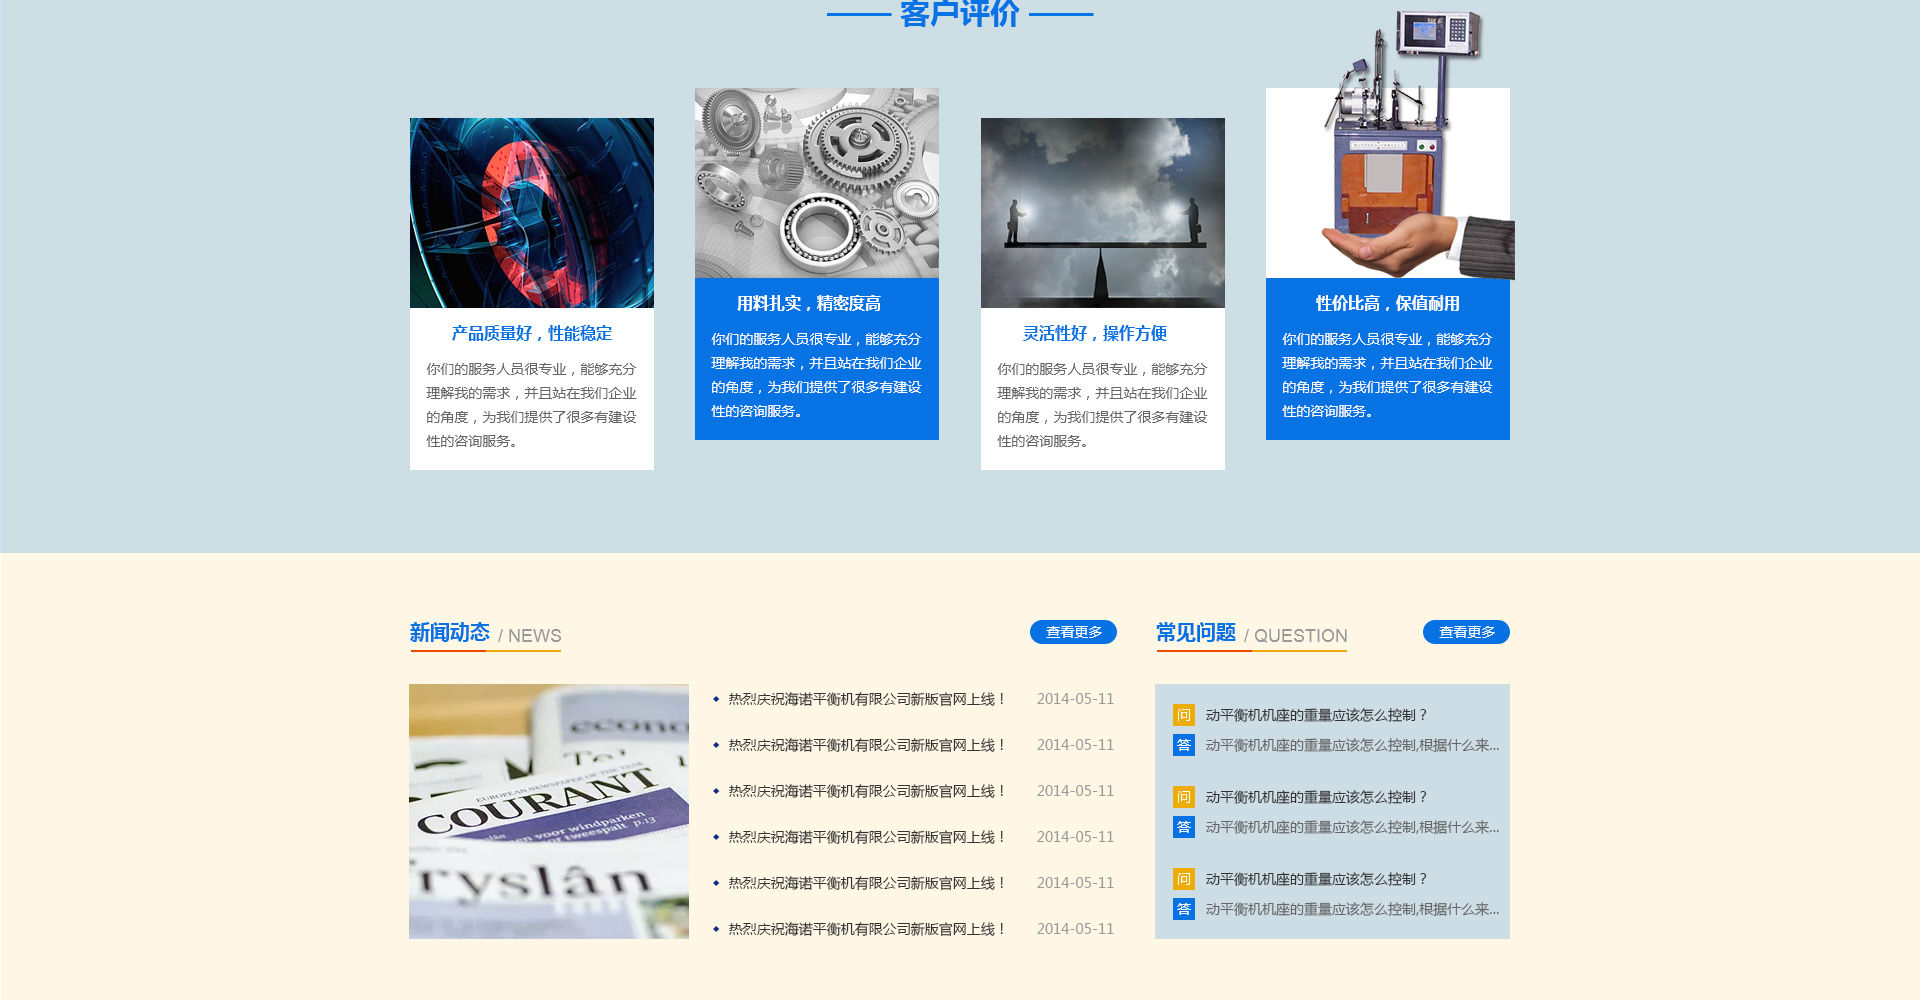Viewport: 1920px width, 1000px height.
Task: Open the first news headline in the list
Action: click(866, 699)
